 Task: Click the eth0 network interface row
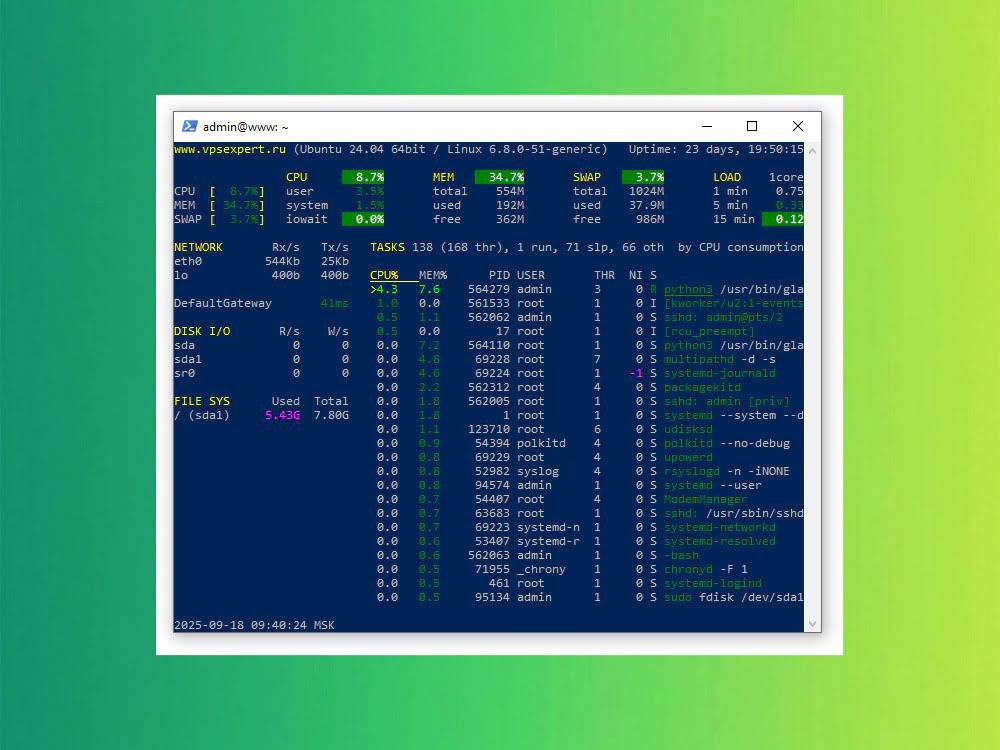261,261
